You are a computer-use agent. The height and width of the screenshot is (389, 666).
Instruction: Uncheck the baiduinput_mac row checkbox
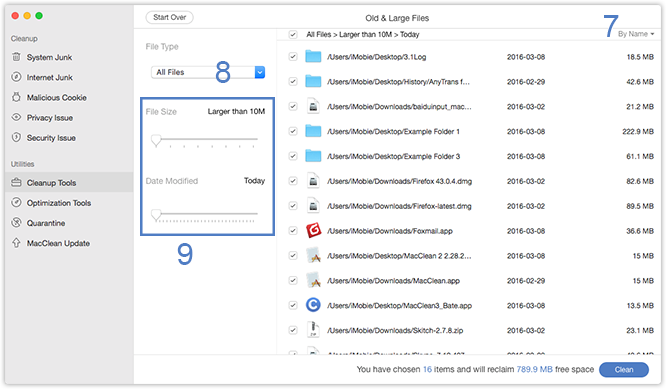tap(293, 106)
